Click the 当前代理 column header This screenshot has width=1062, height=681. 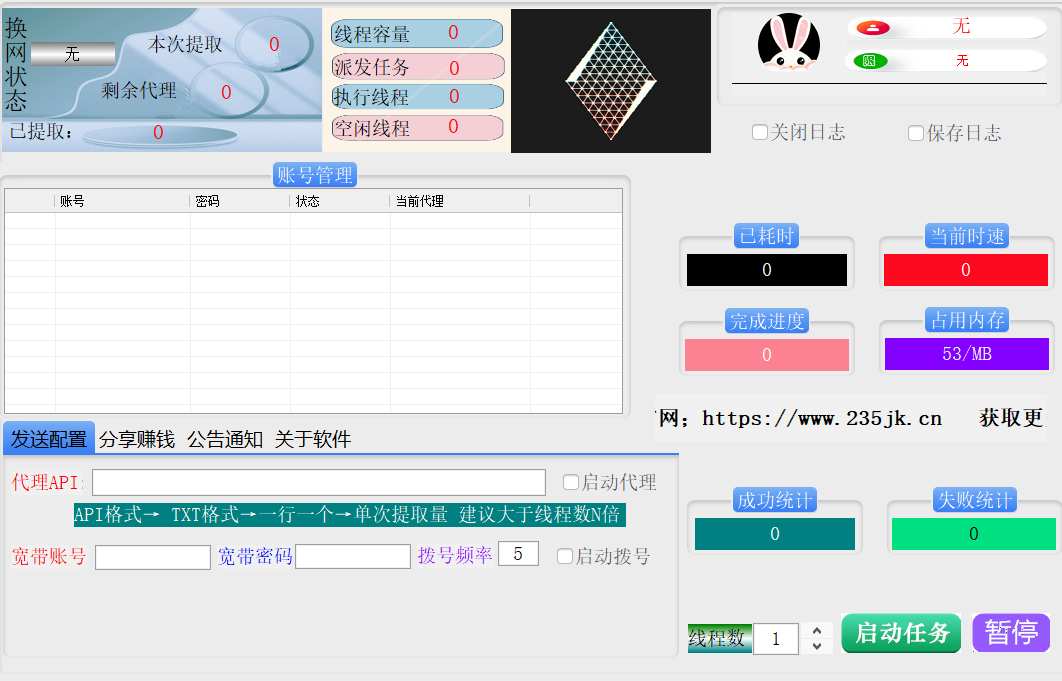459,201
